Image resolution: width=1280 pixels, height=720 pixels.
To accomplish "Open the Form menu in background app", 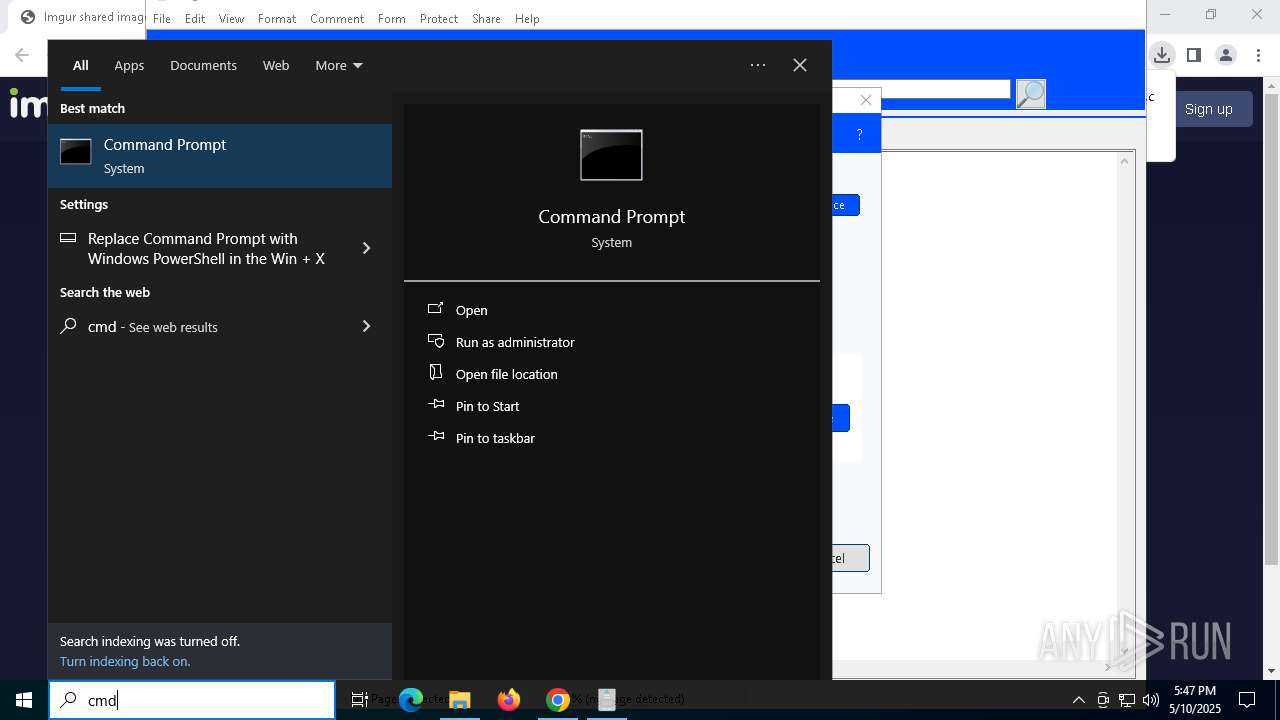I will tap(392, 18).
